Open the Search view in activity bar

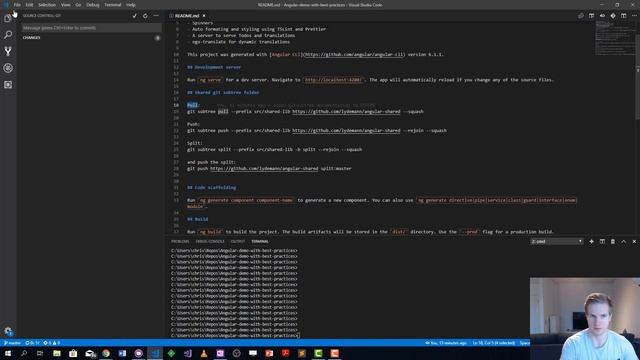pyautogui.click(x=8, y=34)
